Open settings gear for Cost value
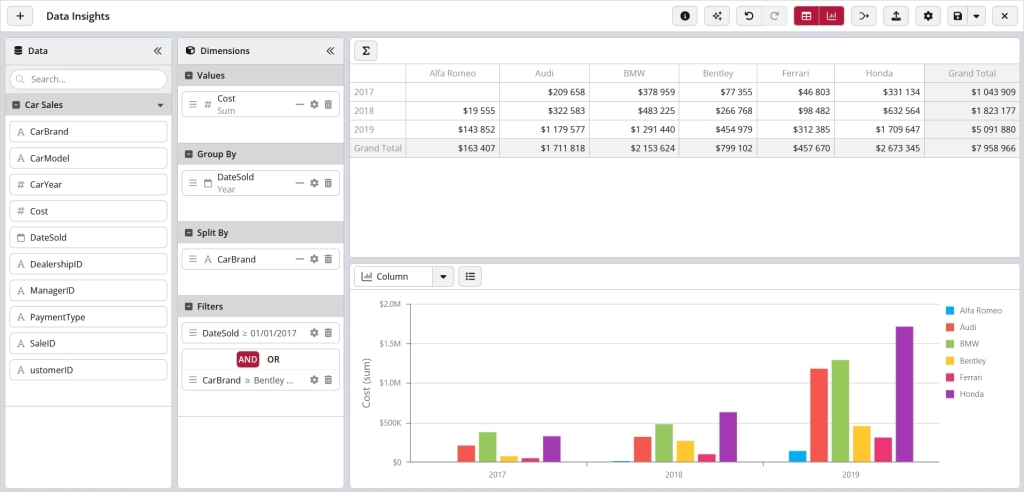The width and height of the screenshot is (1024, 492). (314, 105)
